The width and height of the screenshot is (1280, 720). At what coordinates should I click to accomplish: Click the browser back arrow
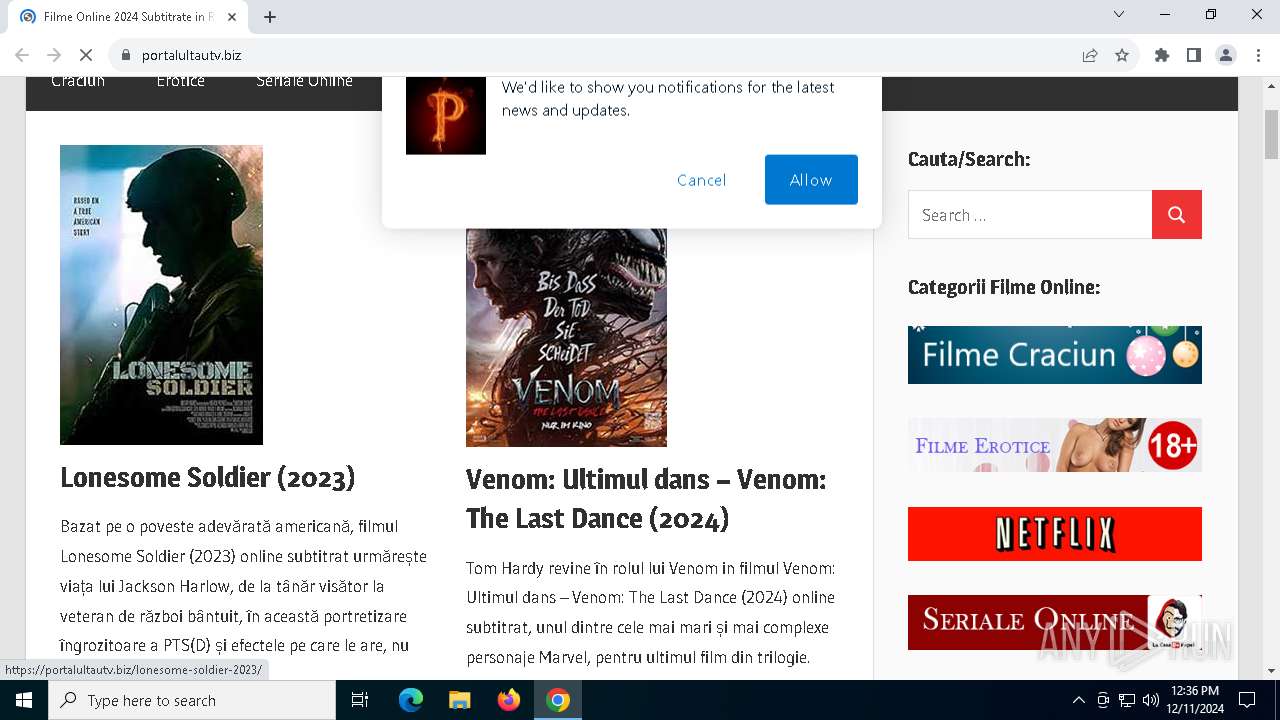(22, 55)
